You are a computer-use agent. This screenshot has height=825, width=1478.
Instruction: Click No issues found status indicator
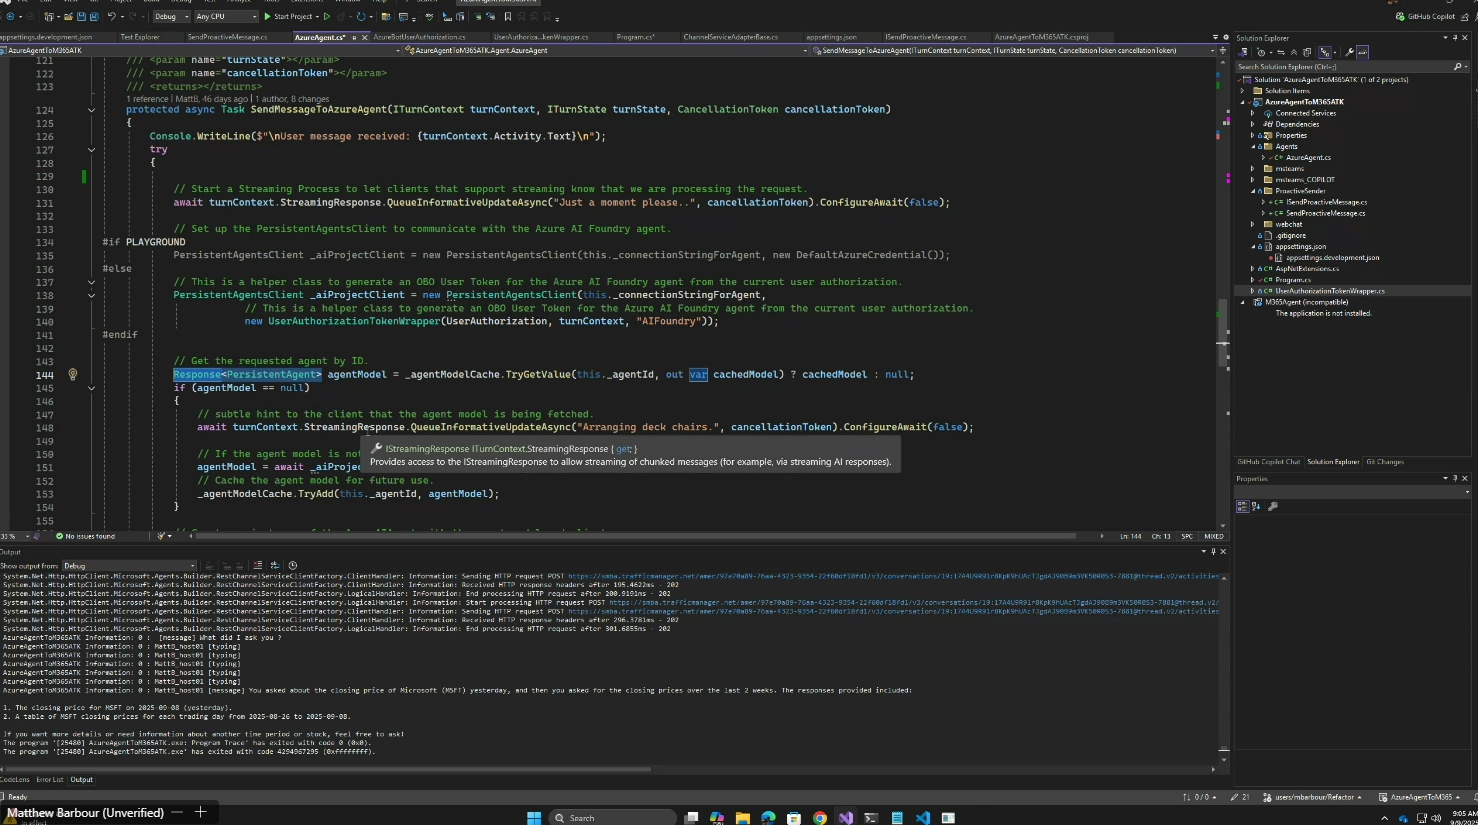pos(85,536)
